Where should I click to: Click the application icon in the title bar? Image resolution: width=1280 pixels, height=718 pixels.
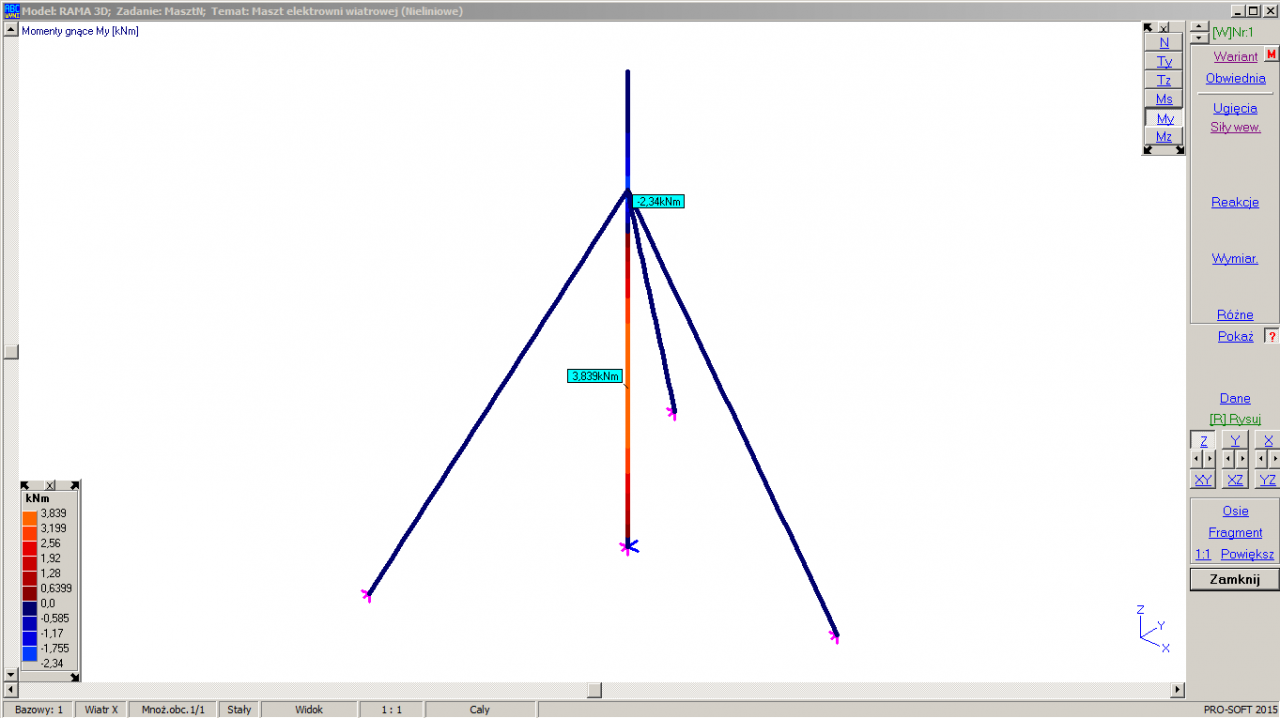click(x=12, y=10)
